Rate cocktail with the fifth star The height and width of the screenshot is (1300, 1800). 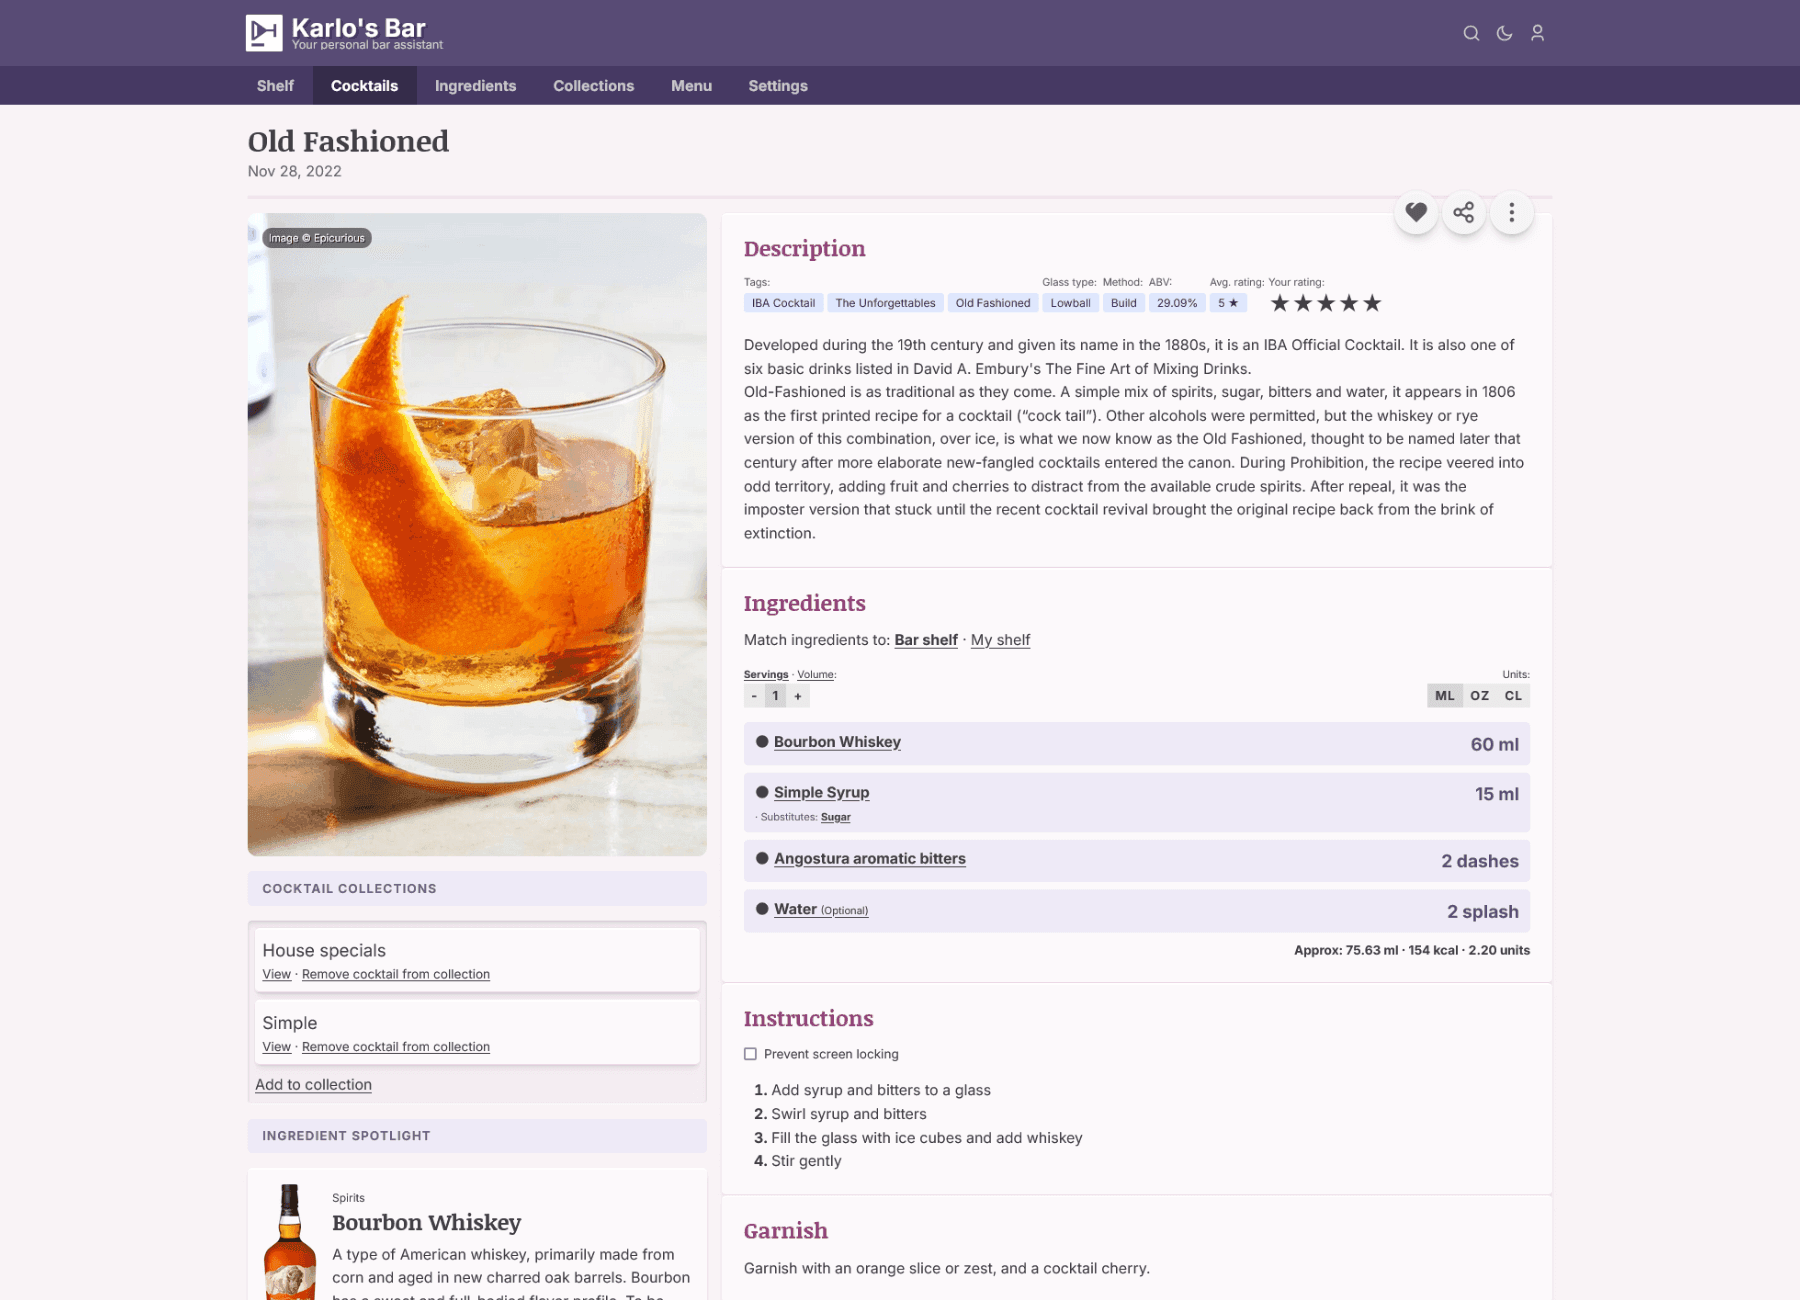click(x=1372, y=303)
